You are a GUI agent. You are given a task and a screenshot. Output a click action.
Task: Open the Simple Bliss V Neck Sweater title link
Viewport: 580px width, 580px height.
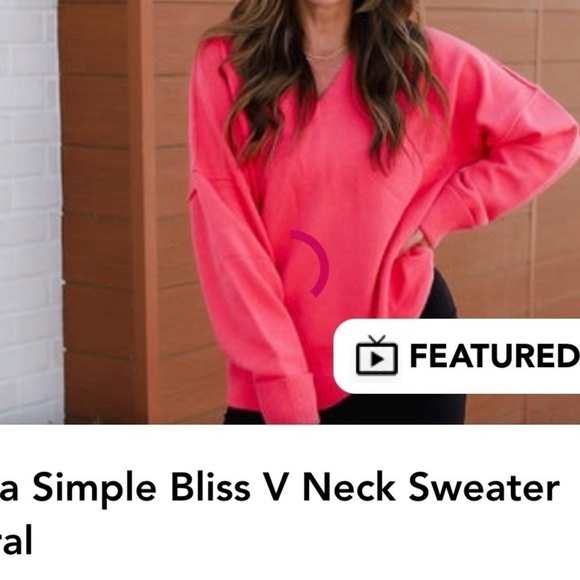click(x=280, y=512)
